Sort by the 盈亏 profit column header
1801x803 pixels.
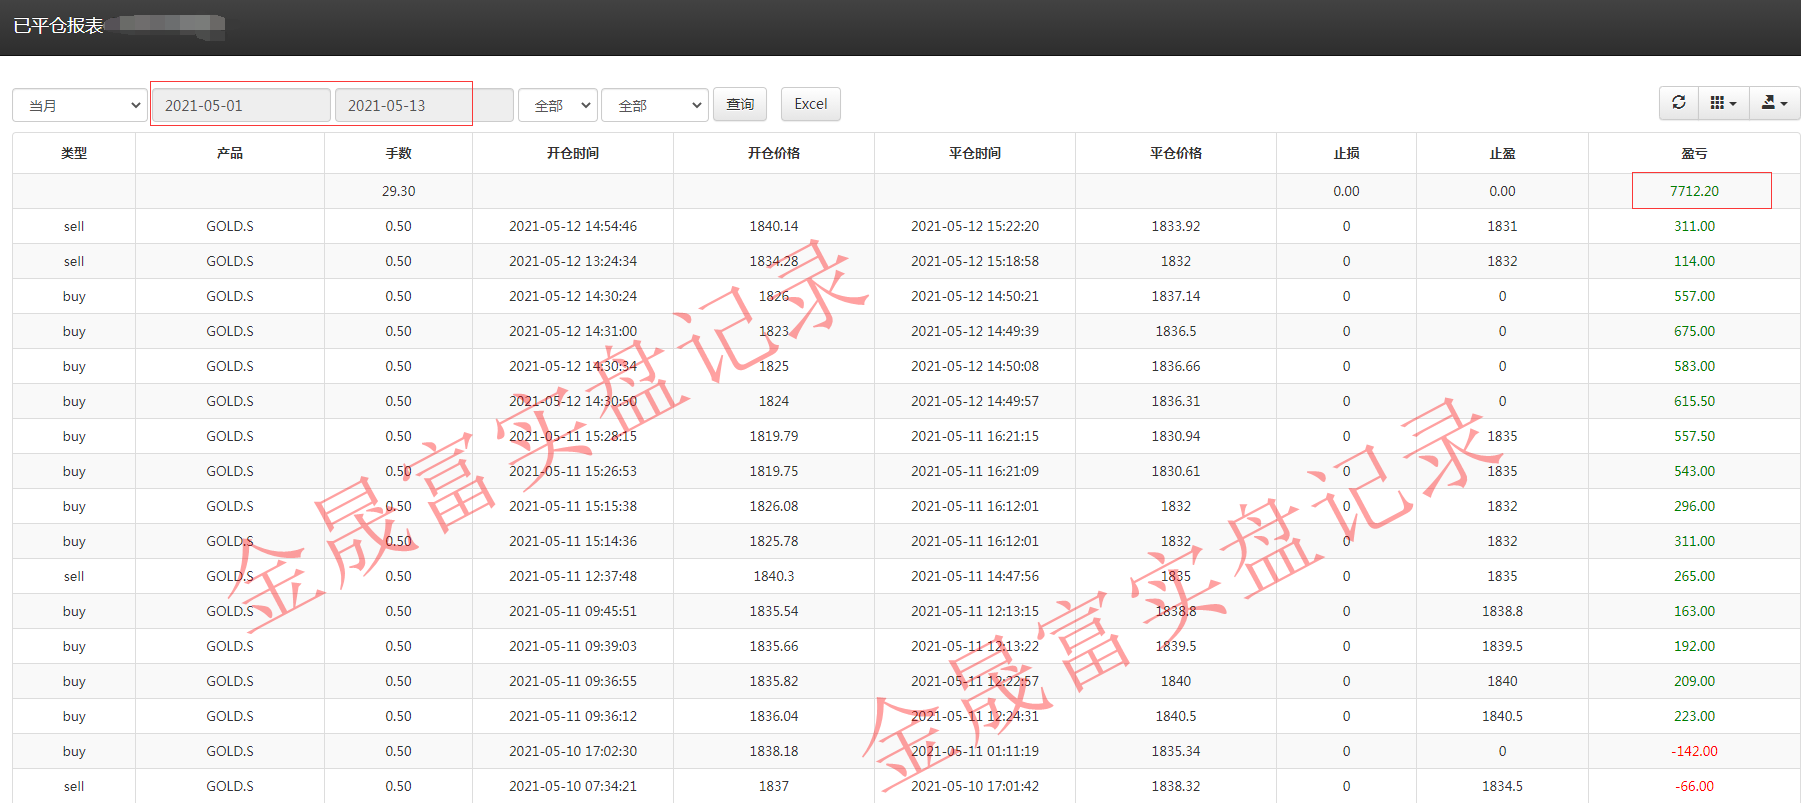[x=1694, y=153]
